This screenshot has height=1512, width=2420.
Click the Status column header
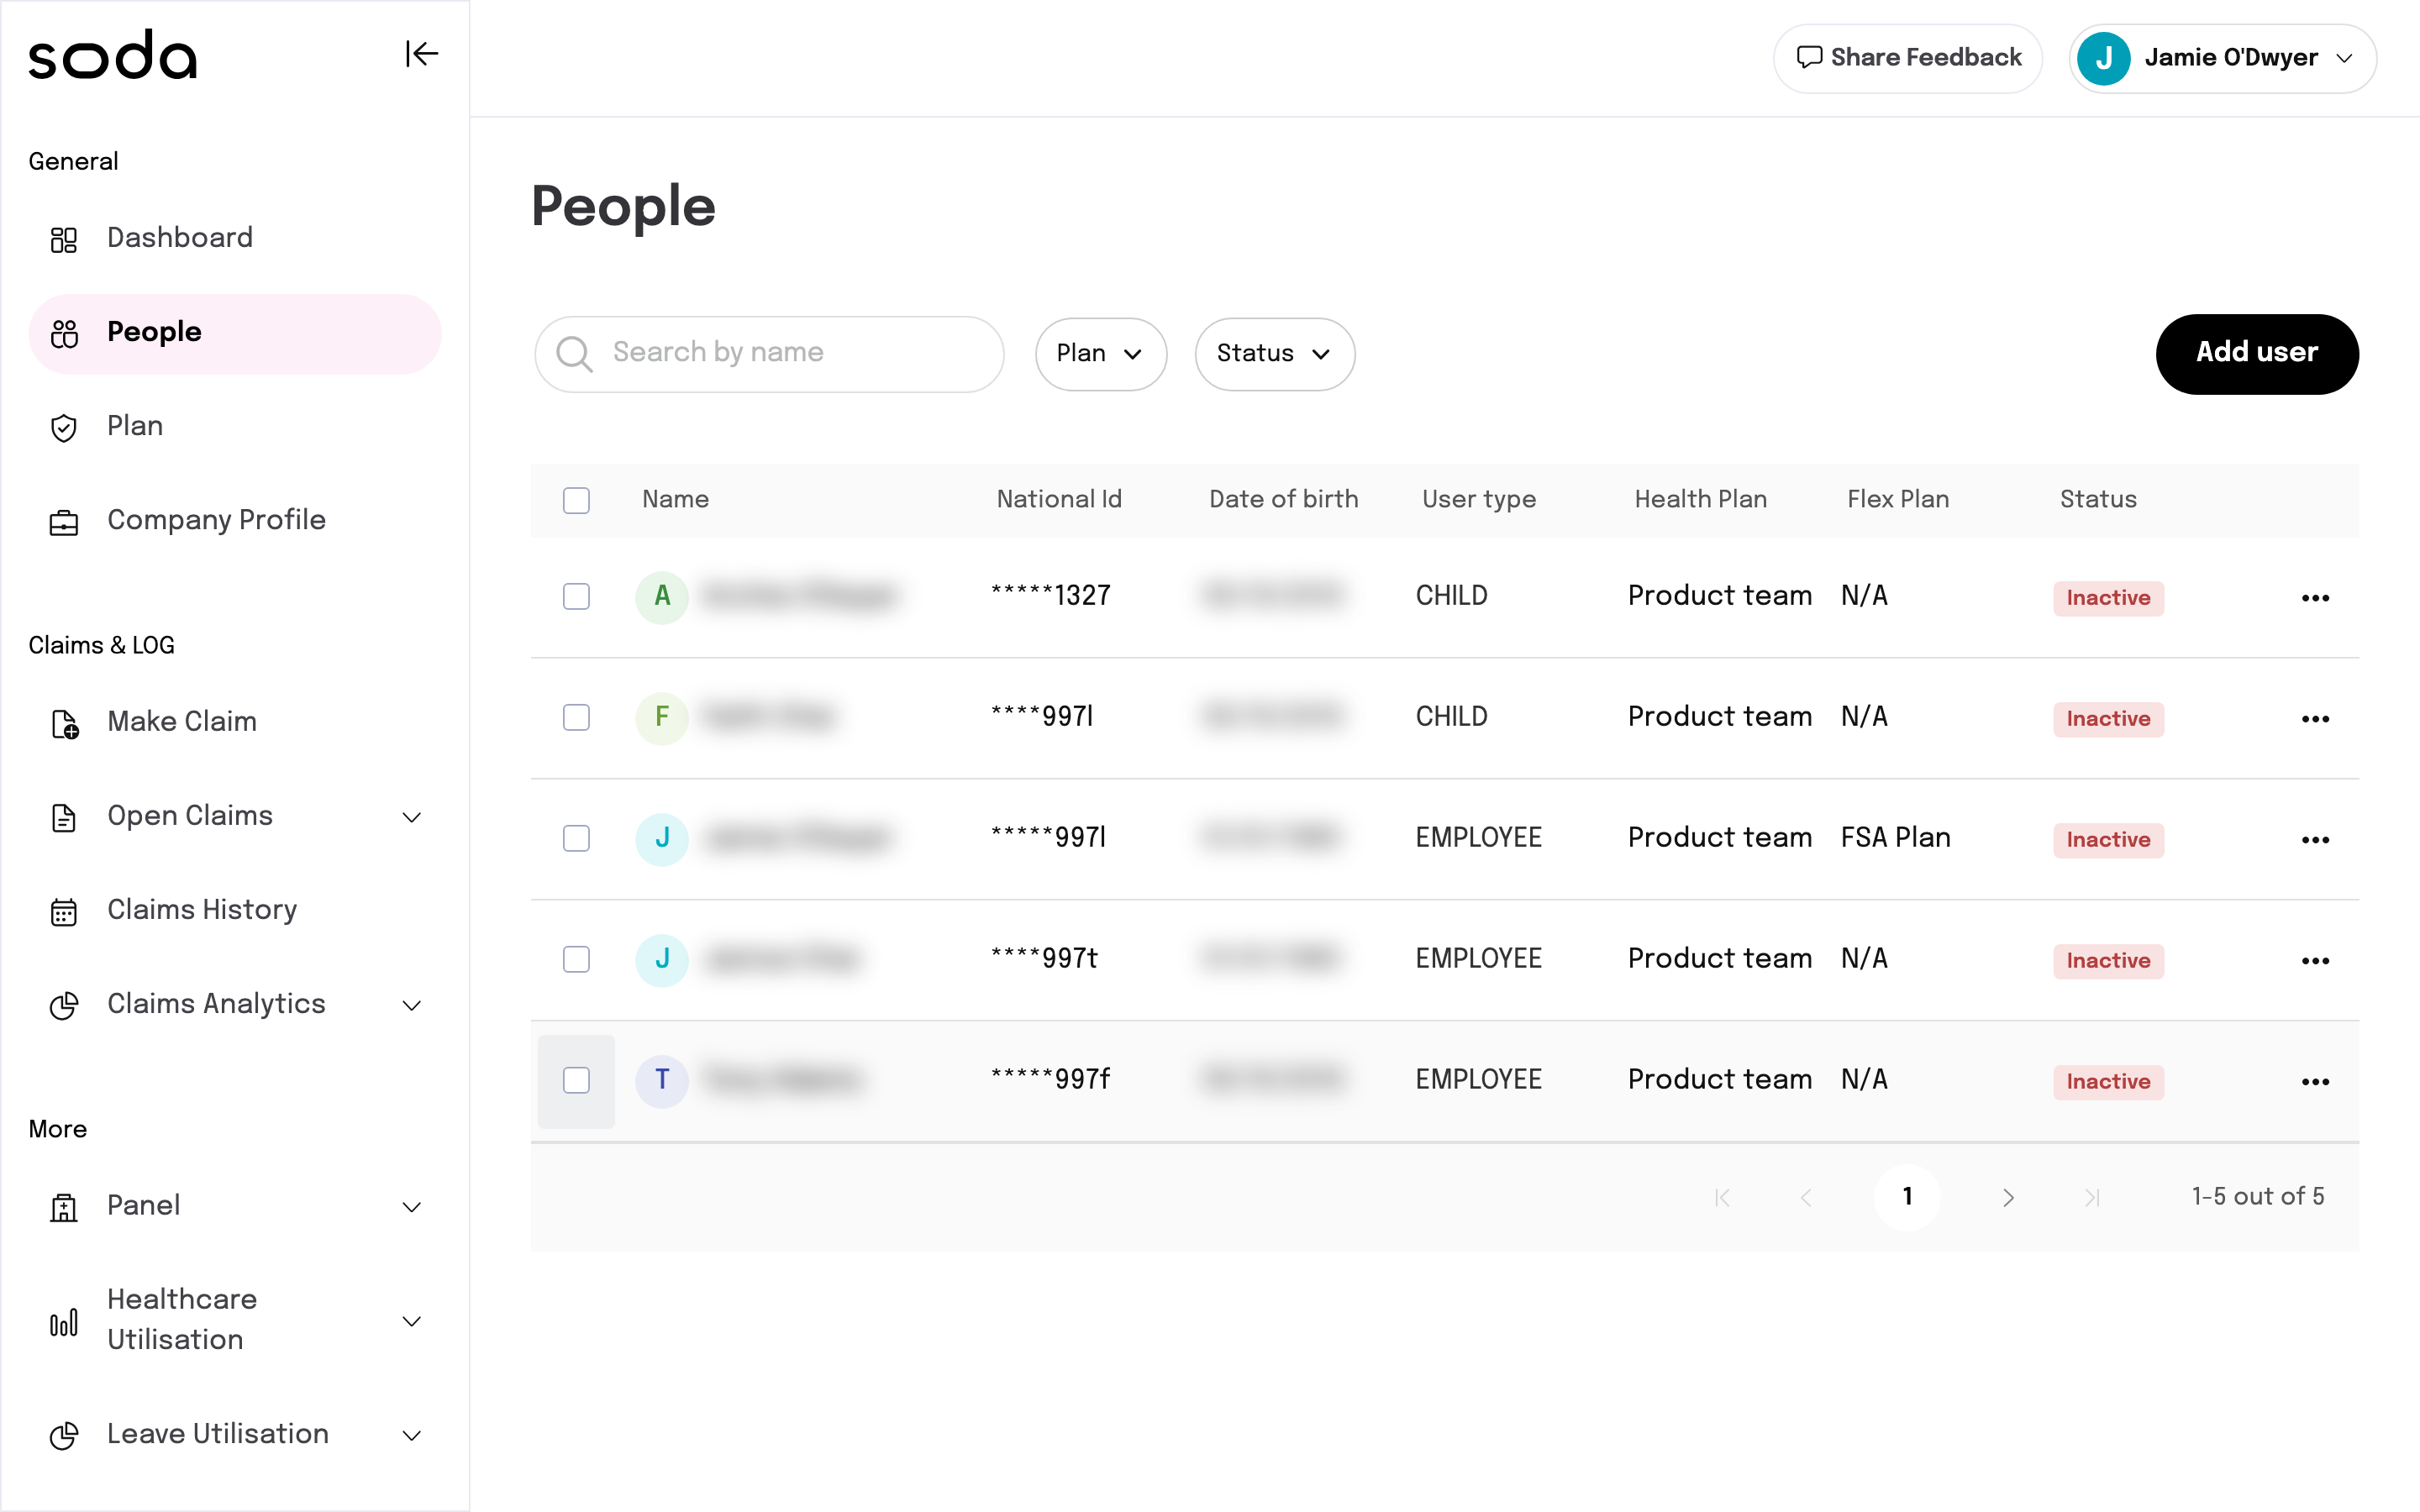click(x=2098, y=499)
